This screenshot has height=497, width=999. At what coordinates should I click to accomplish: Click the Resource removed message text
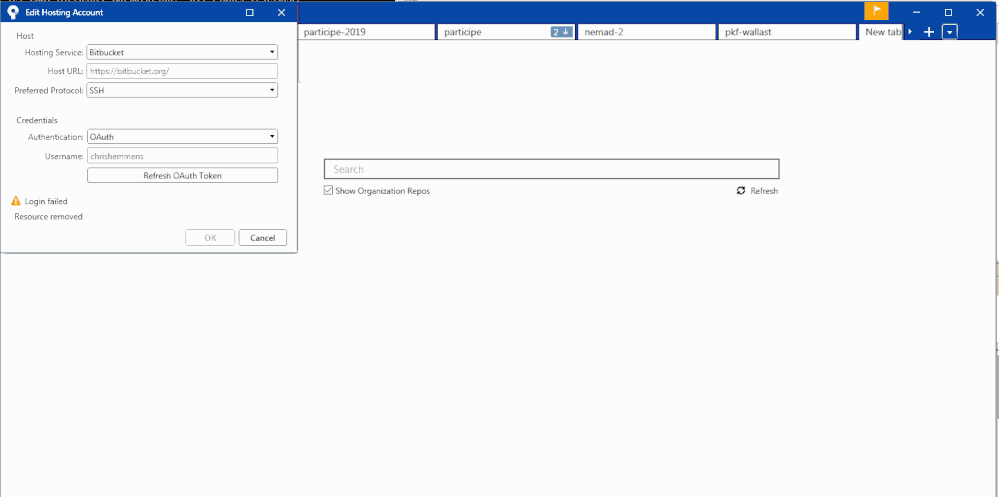(48, 217)
